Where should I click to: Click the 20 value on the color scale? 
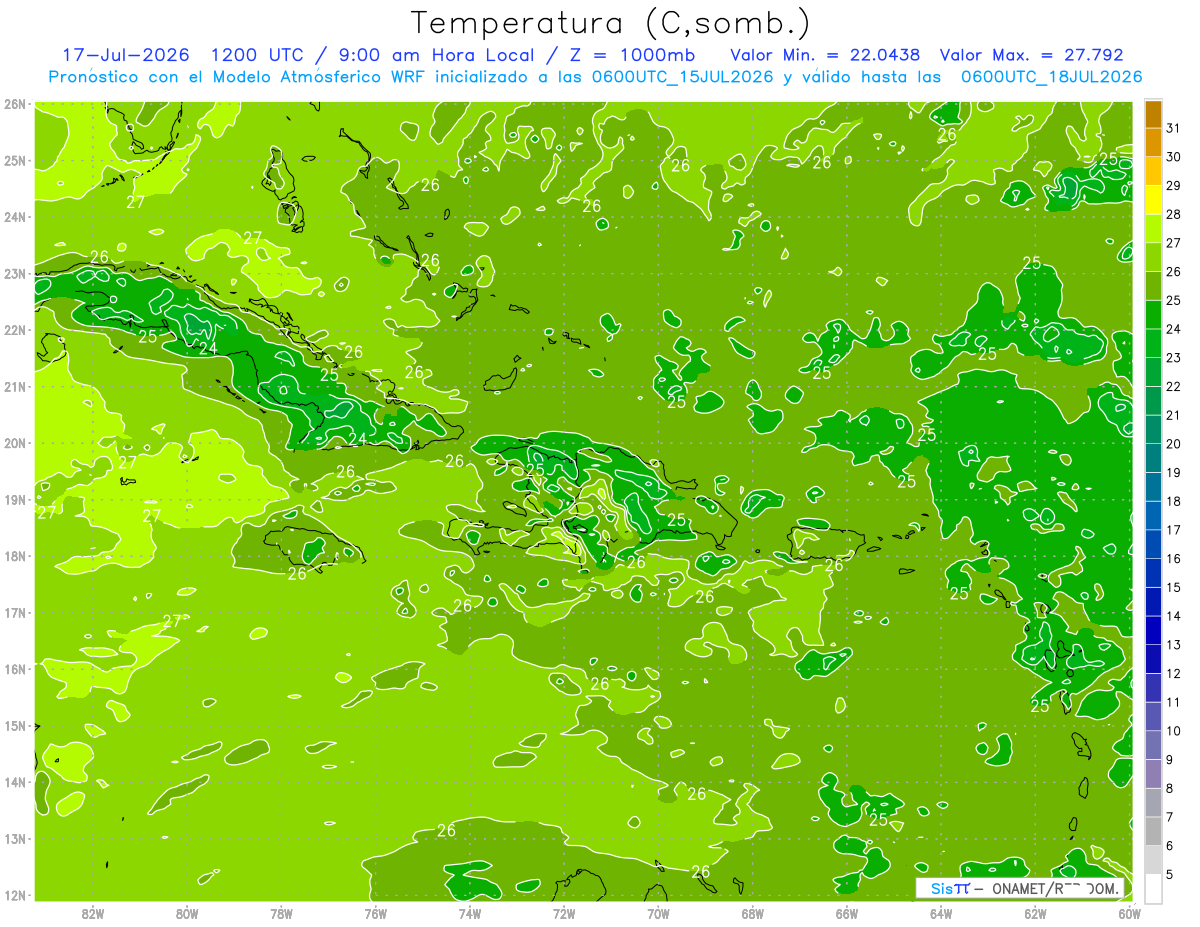(1174, 444)
